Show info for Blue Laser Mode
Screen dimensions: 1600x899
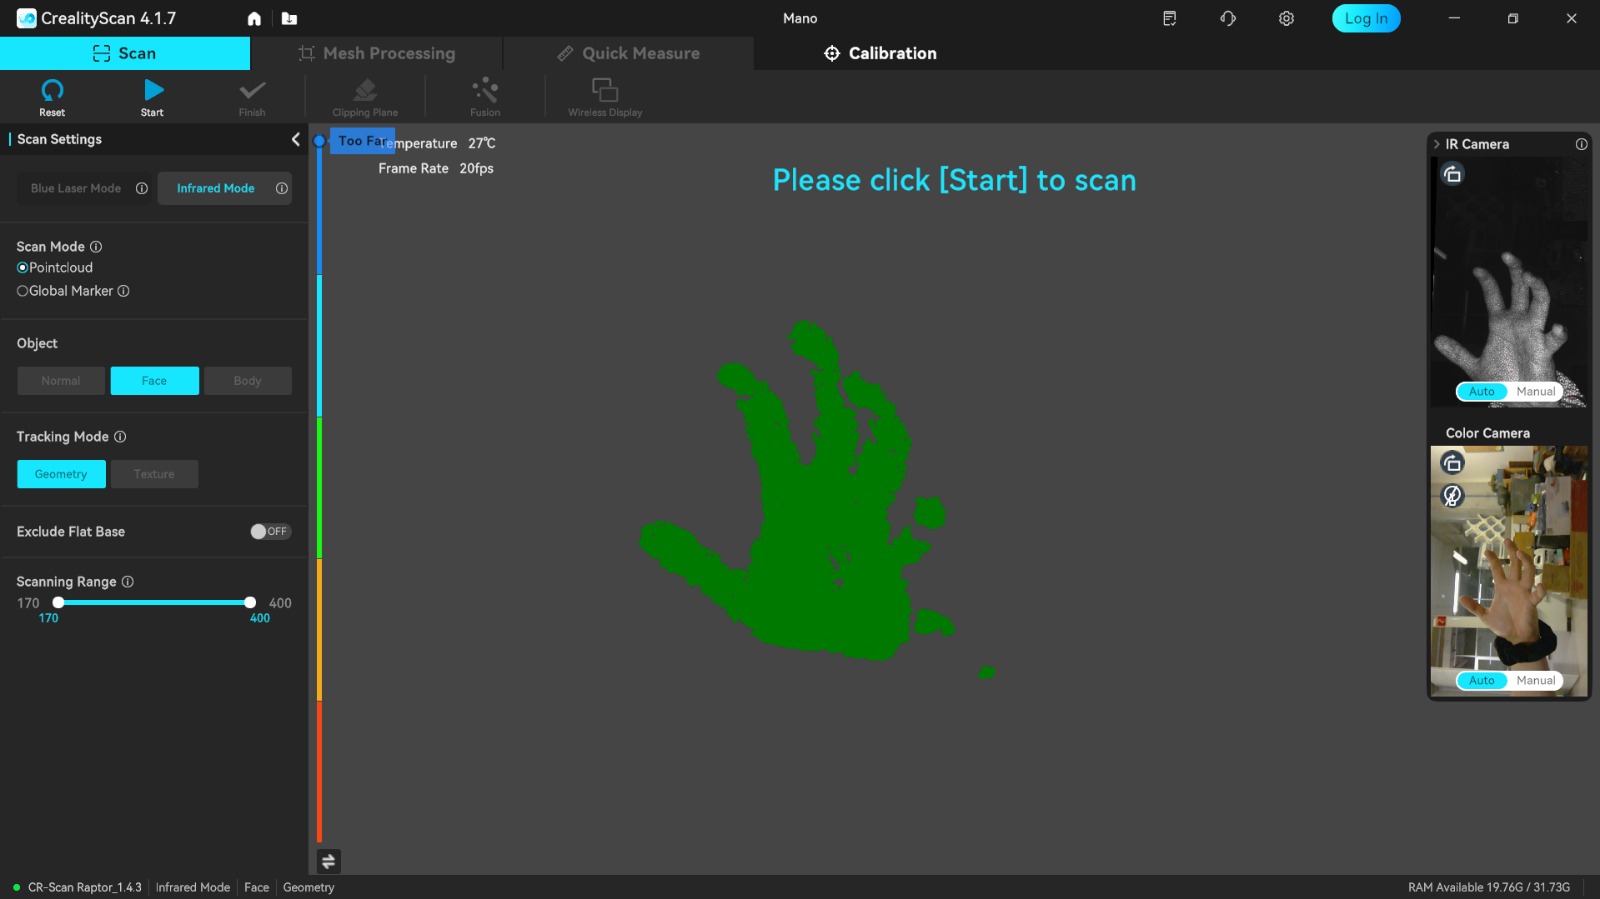(142, 188)
